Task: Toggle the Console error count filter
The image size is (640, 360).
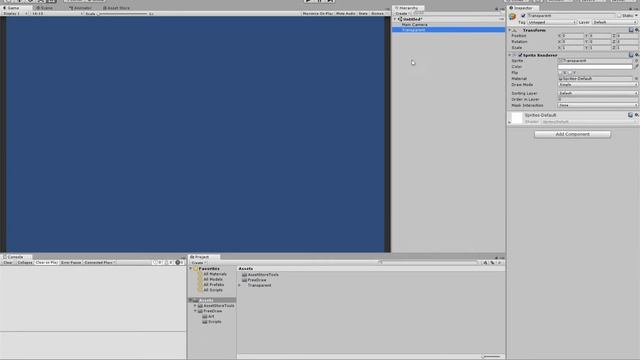Action: [180, 262]
